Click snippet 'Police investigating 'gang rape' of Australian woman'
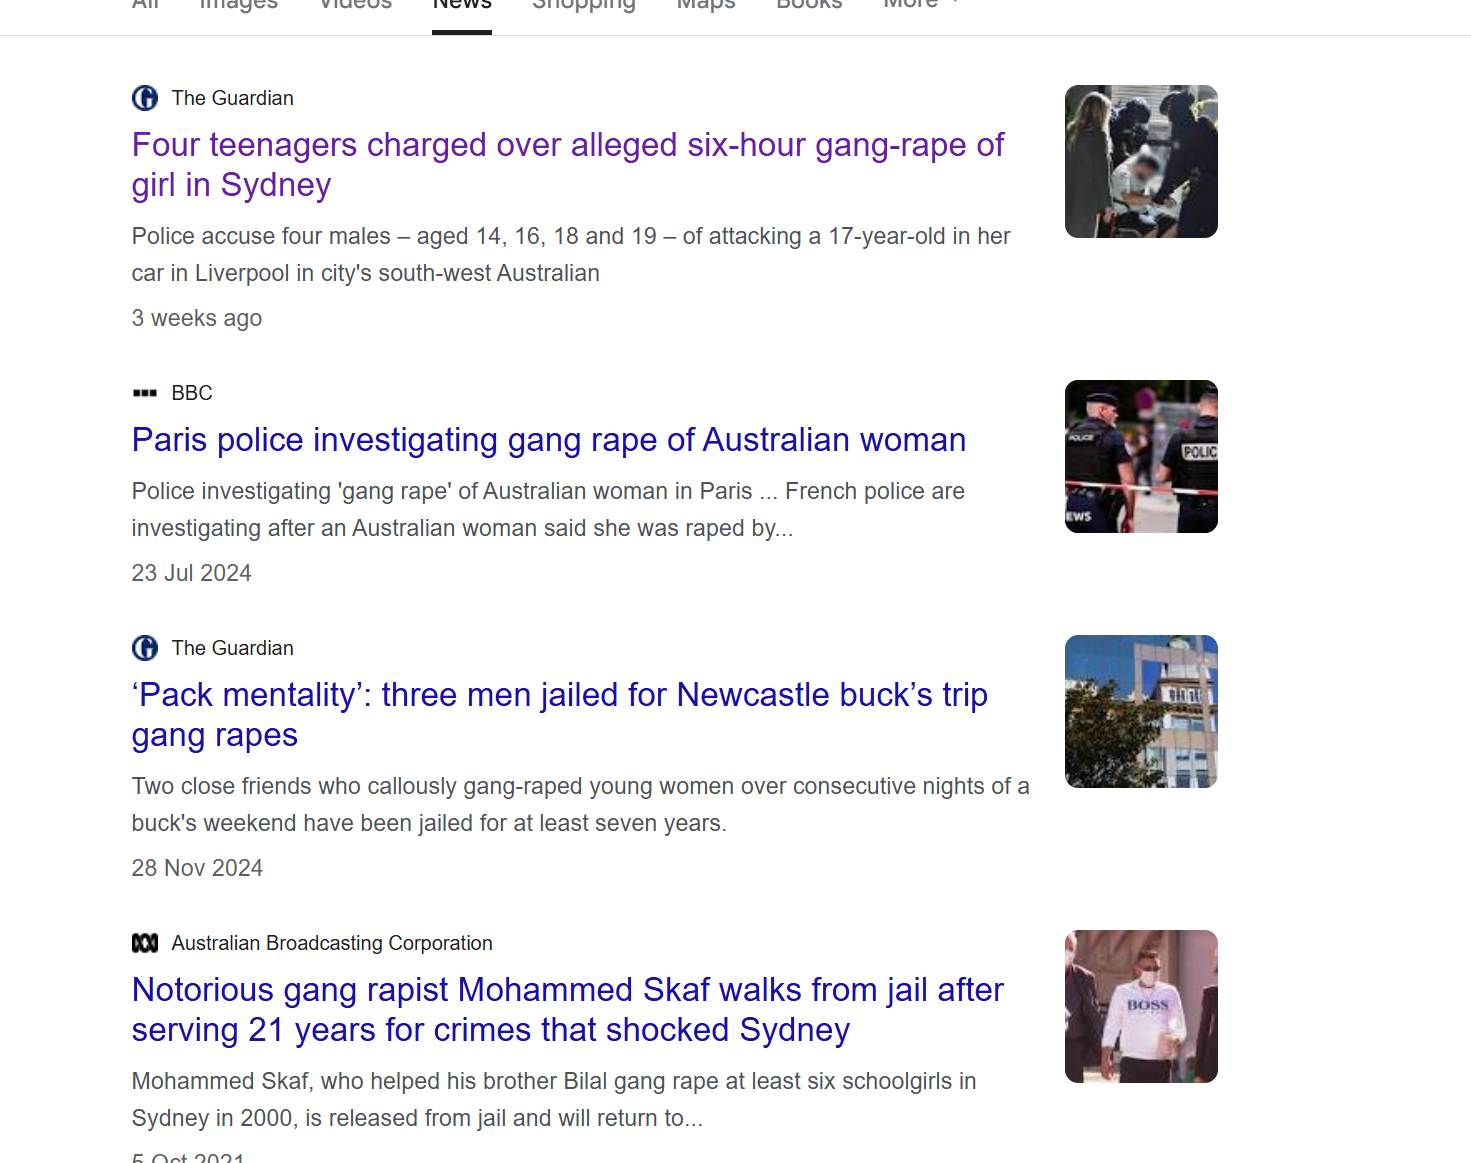This screenshot has width=1471, height=1163. click(548, 510)
